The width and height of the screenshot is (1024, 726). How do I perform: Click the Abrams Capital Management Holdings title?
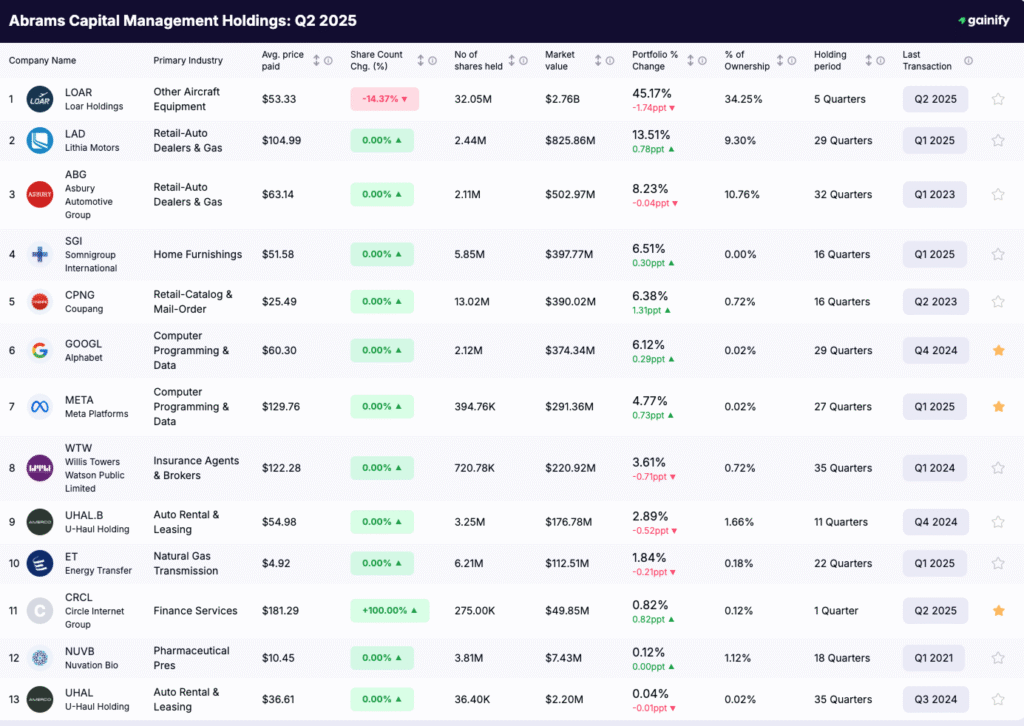[x=183, y=21]
